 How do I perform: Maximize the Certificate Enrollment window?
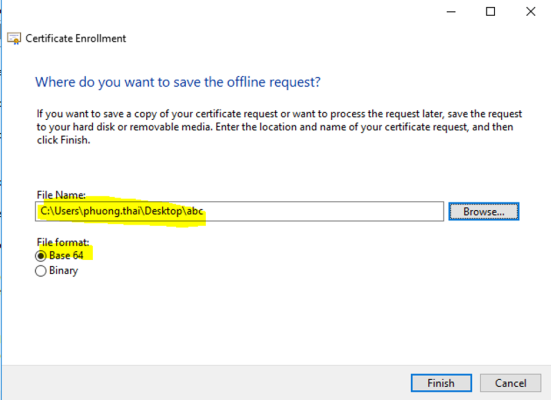(491, 12)
